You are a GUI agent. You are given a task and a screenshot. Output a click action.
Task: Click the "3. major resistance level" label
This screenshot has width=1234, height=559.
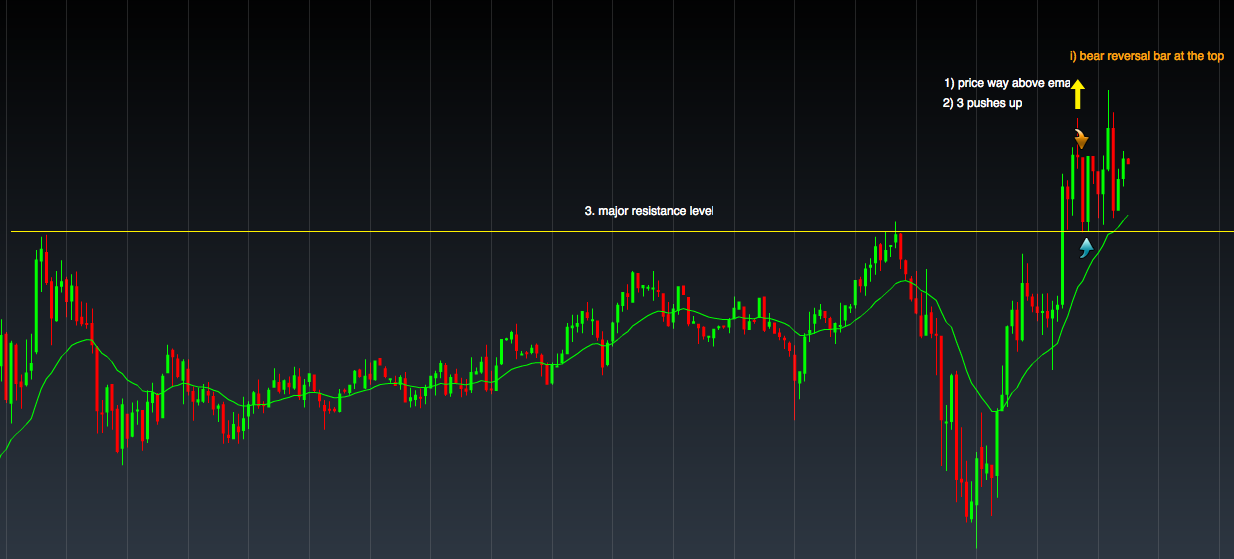[648, 212]
